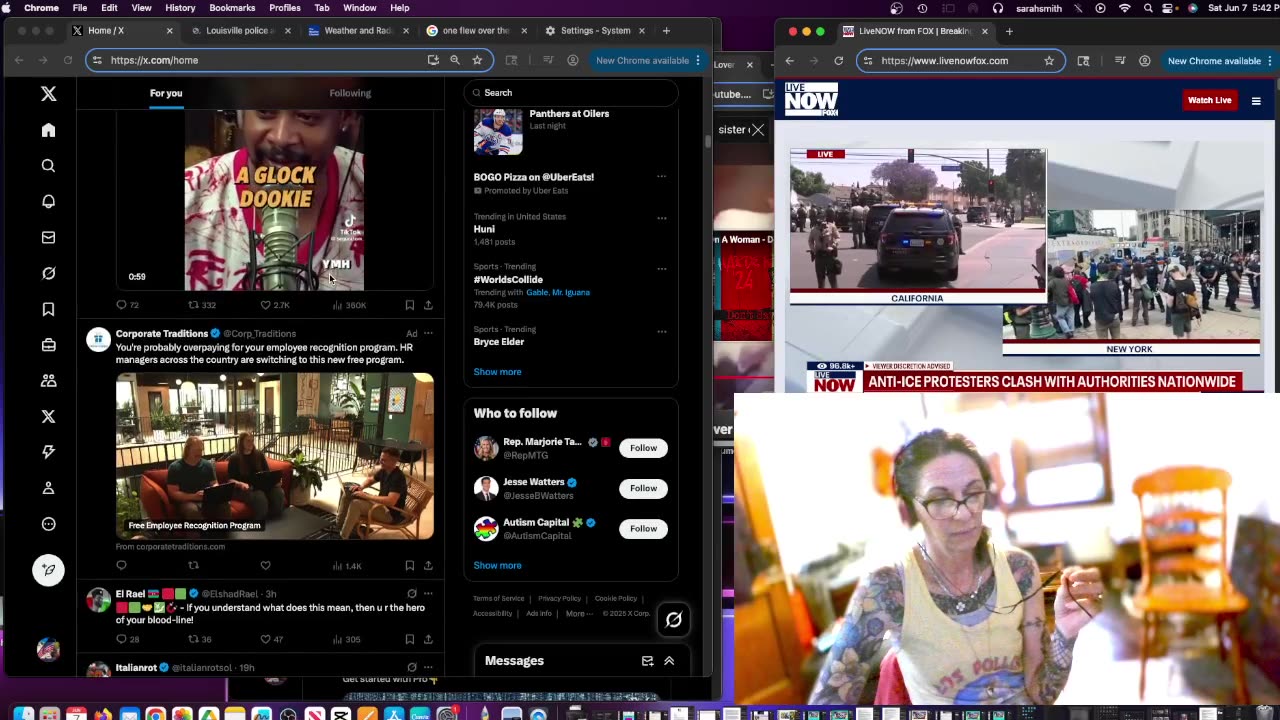Open Premium X icon in sidebar
1280x720 pixels.
point(48,416)
